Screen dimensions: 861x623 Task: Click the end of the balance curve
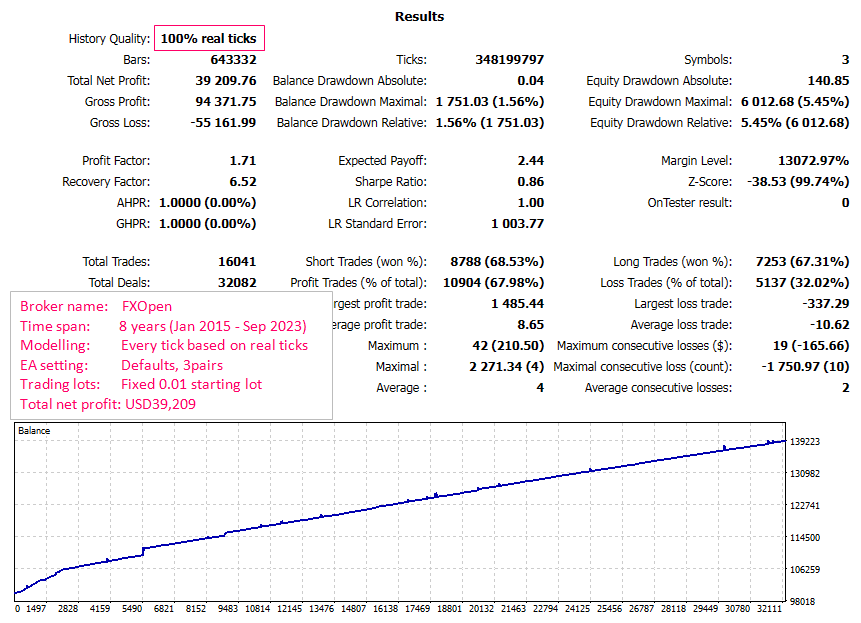tap(784, 441)
